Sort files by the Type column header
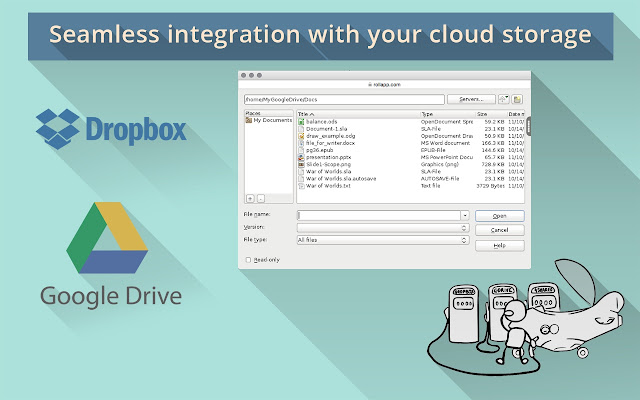The width and height of the screenshot is (640, 400). (448, 114)
